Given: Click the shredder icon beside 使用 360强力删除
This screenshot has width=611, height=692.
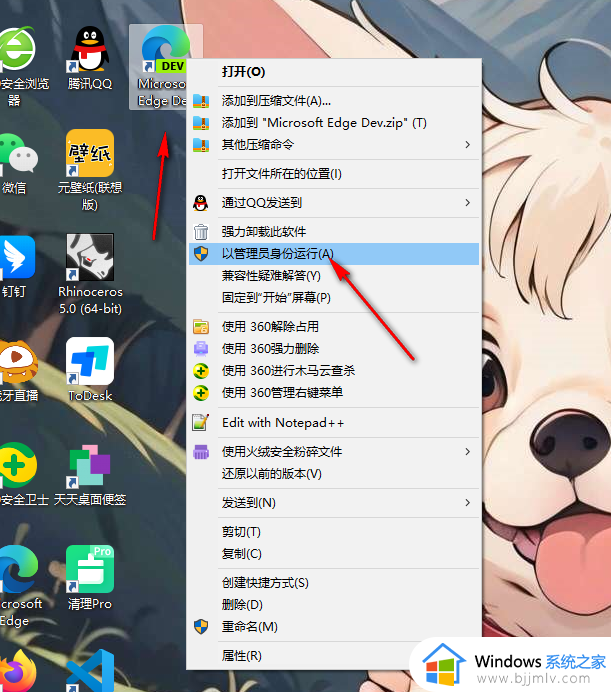Looking at the screenshot, I should click(x=201, y=349).
